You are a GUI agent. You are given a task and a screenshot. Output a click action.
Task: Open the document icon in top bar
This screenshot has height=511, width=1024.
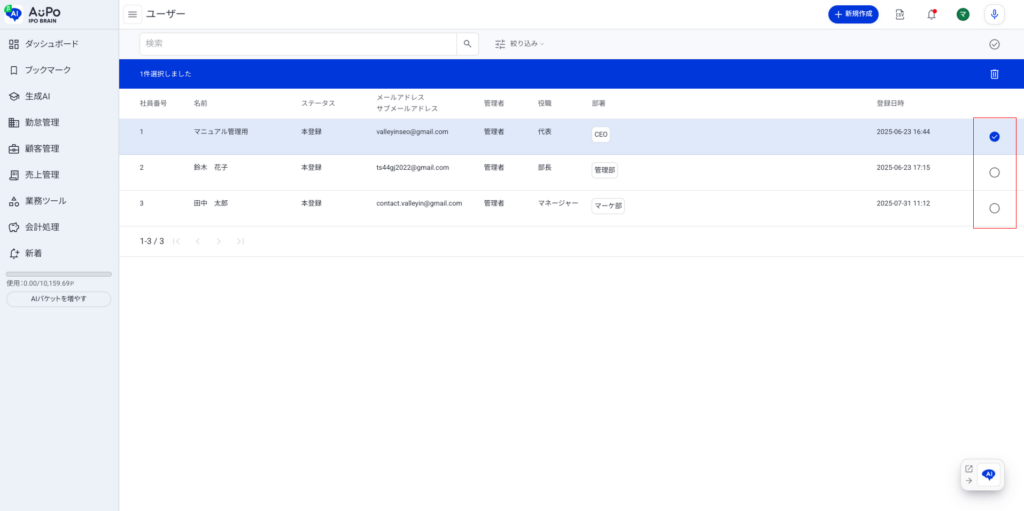pyautogui.click(x=900, y=14)
